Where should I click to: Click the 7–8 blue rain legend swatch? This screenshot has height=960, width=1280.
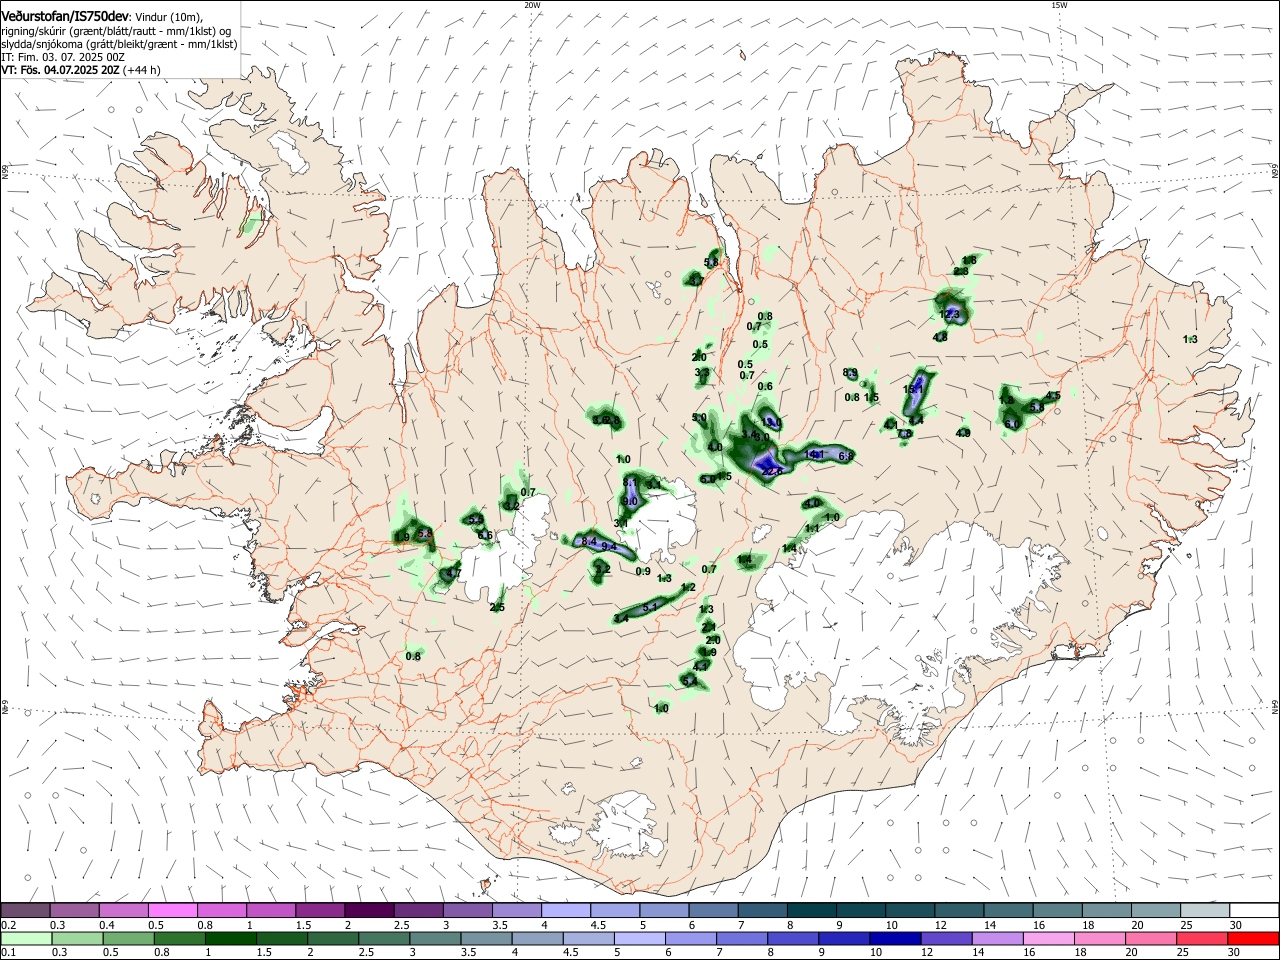point(741,938)
